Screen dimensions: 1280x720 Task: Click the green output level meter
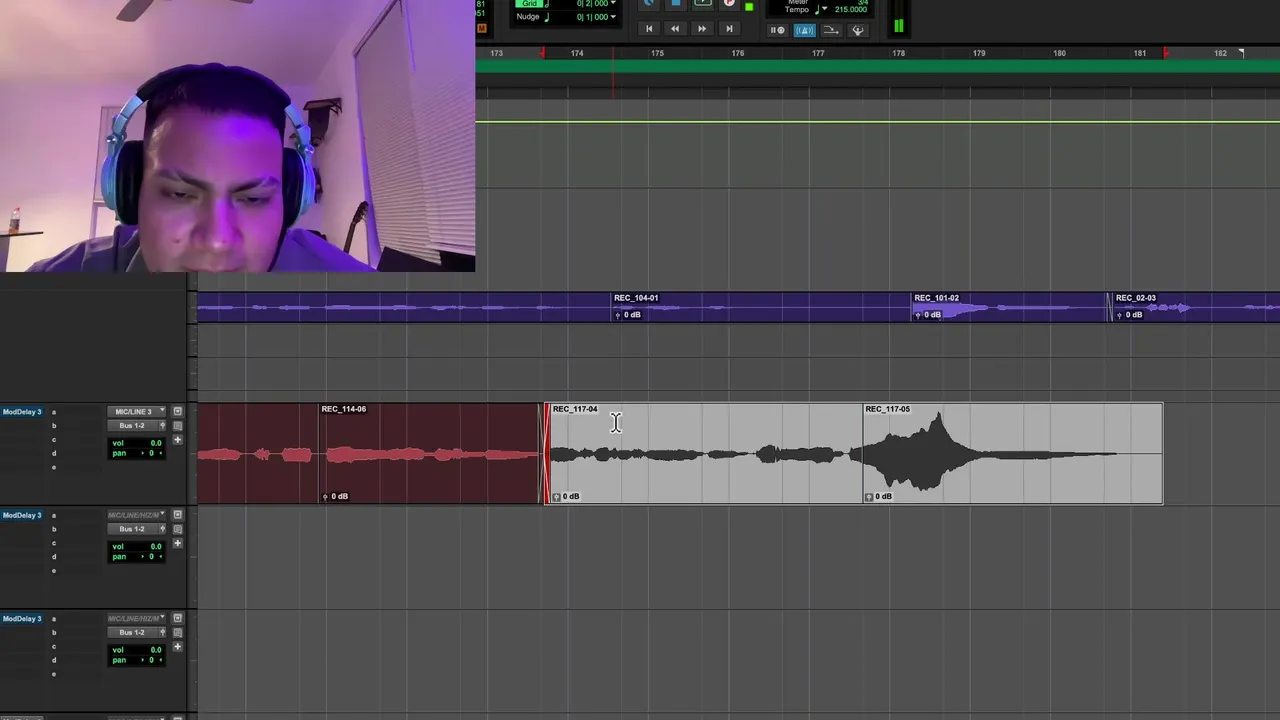coord(898,26)
